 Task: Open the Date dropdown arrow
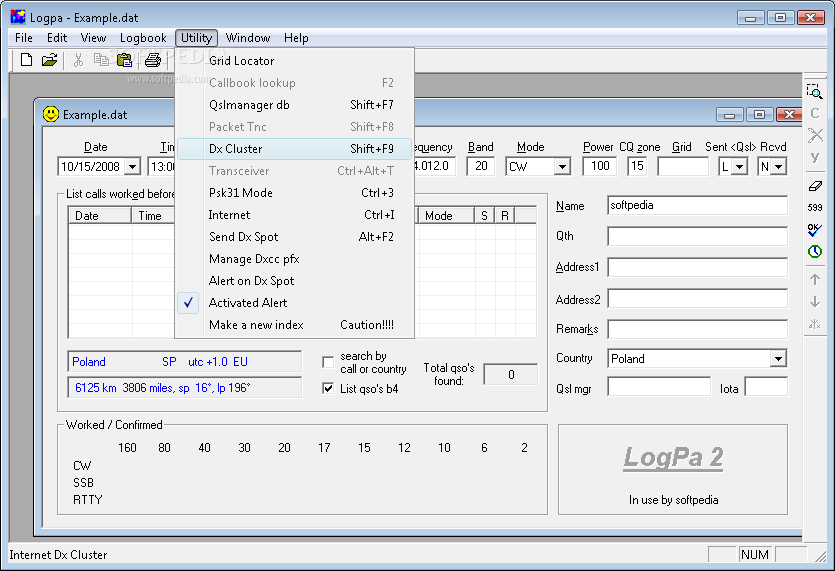coord(133,167)
